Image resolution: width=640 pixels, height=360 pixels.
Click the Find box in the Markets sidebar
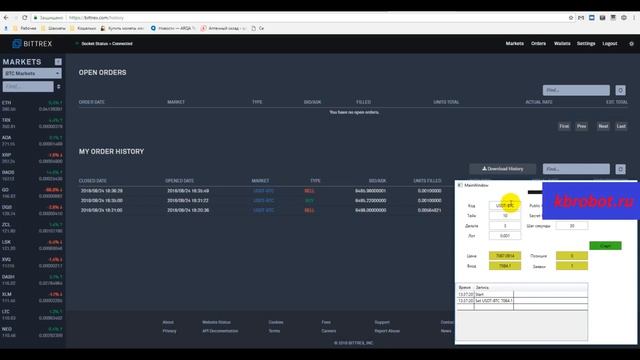[28, 87]
